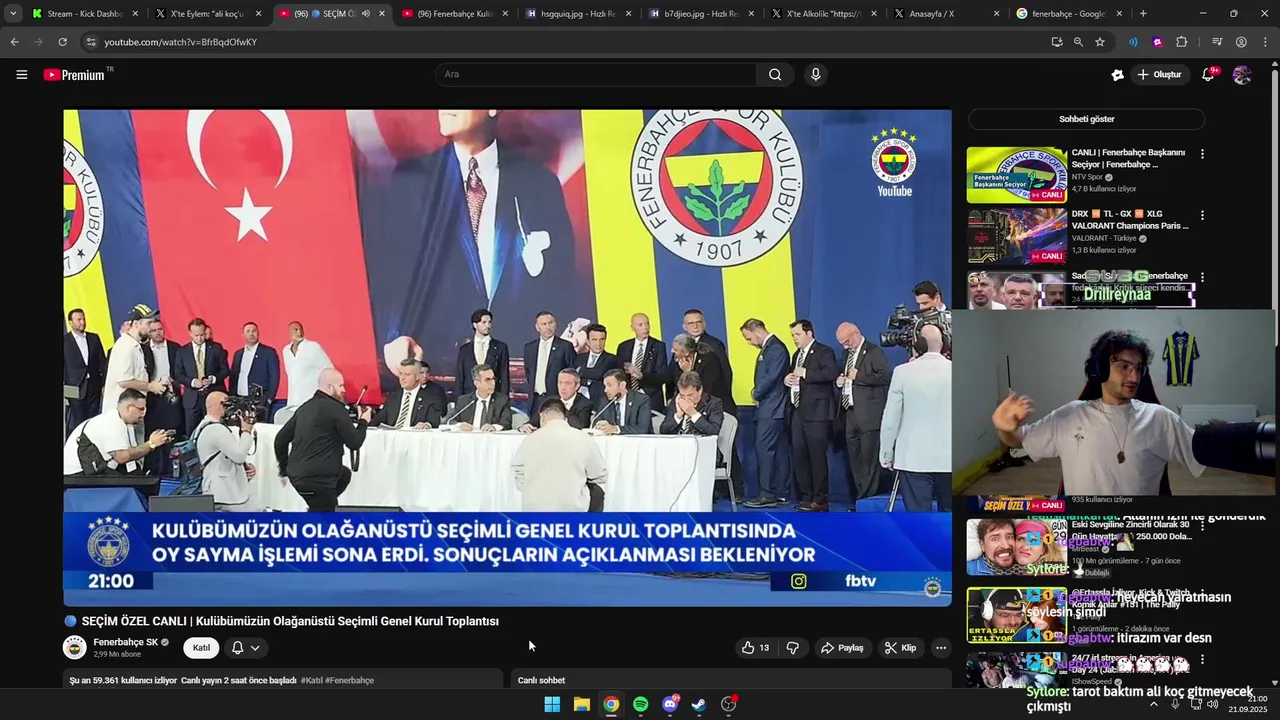Show hidden system tray icons chevron

click(1153, 704)
